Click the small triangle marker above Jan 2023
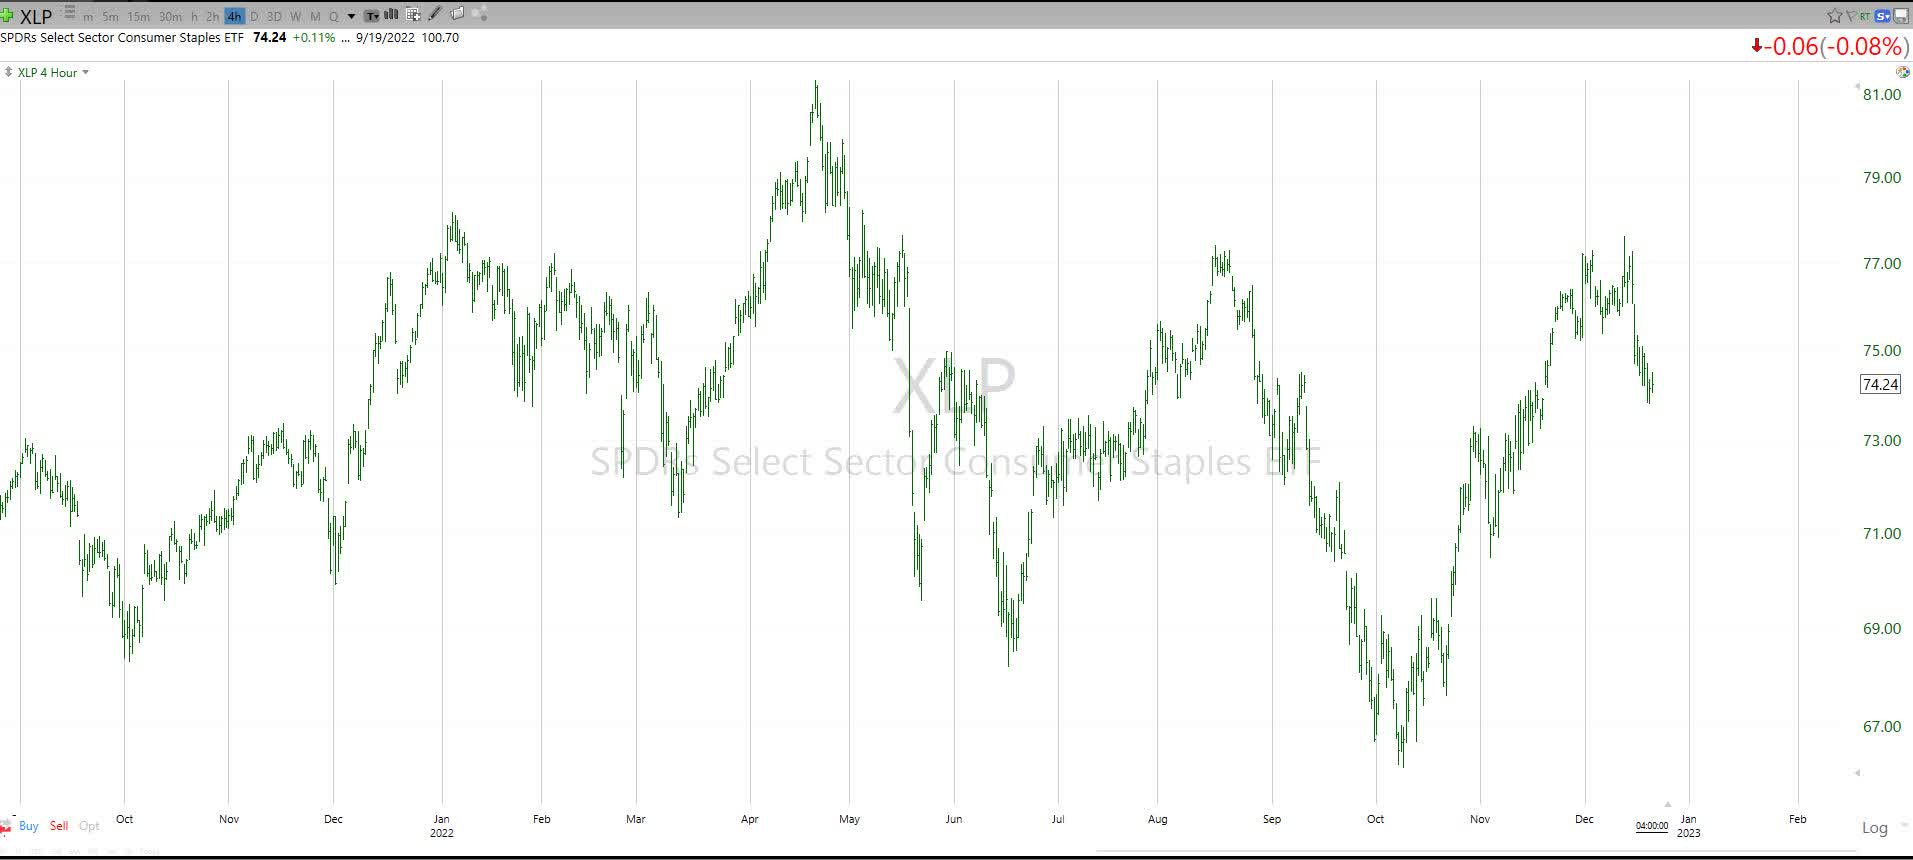The image size is (1913, 860). (x=1667, y=804)
